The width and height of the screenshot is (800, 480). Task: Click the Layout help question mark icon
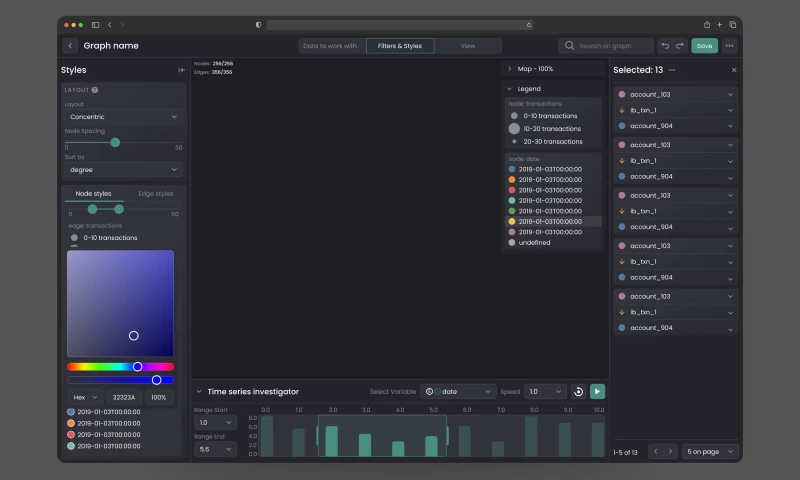95,90
